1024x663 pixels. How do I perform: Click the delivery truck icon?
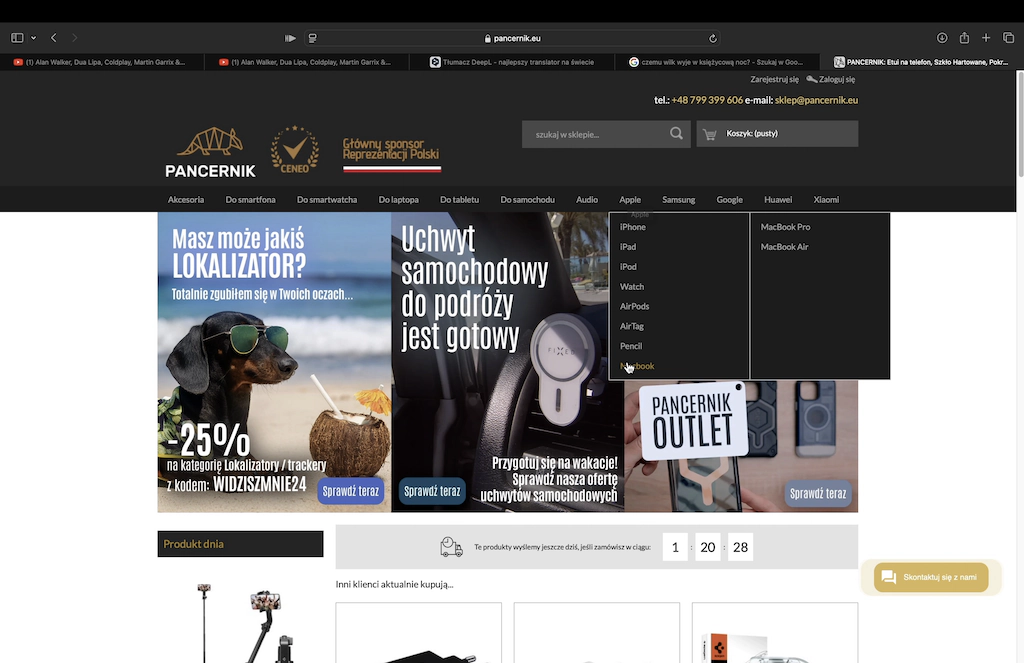coord(451,547)
